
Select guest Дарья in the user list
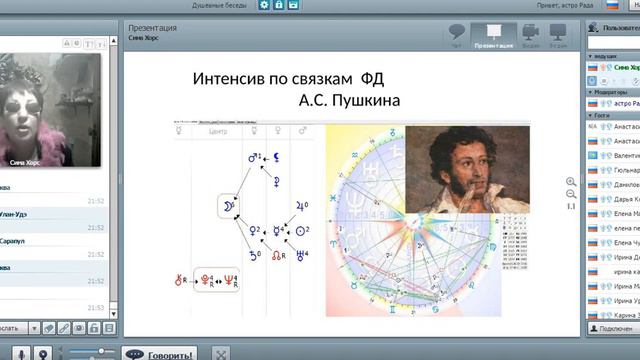pyautogui.click(x=613, y=199)
